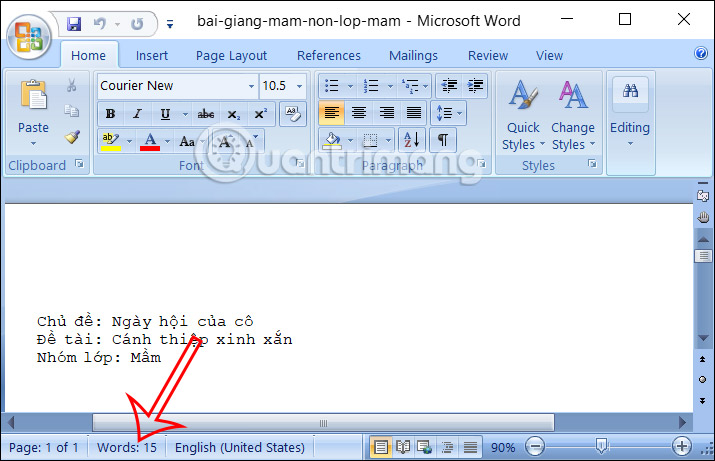Switch to the Review tab

tap(488, 56)
